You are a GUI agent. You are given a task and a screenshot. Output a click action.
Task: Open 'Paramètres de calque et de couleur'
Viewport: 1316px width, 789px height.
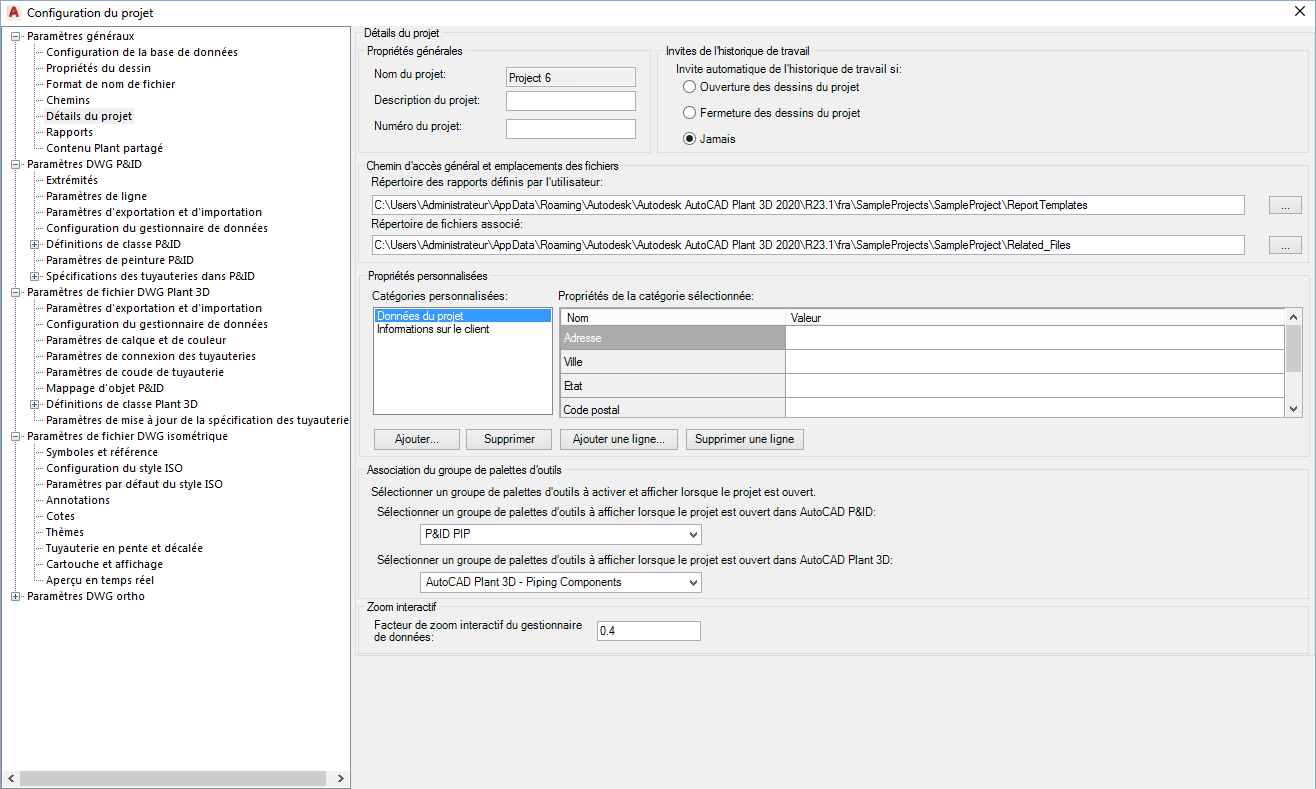(x=136, y=340)
